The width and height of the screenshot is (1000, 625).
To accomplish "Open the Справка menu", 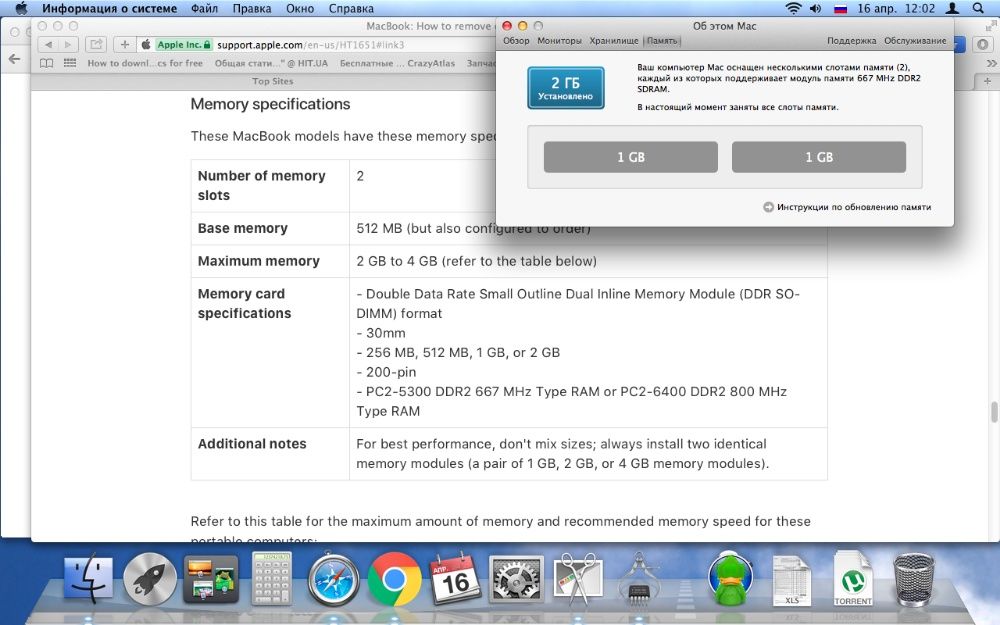I will pos(351,8).
